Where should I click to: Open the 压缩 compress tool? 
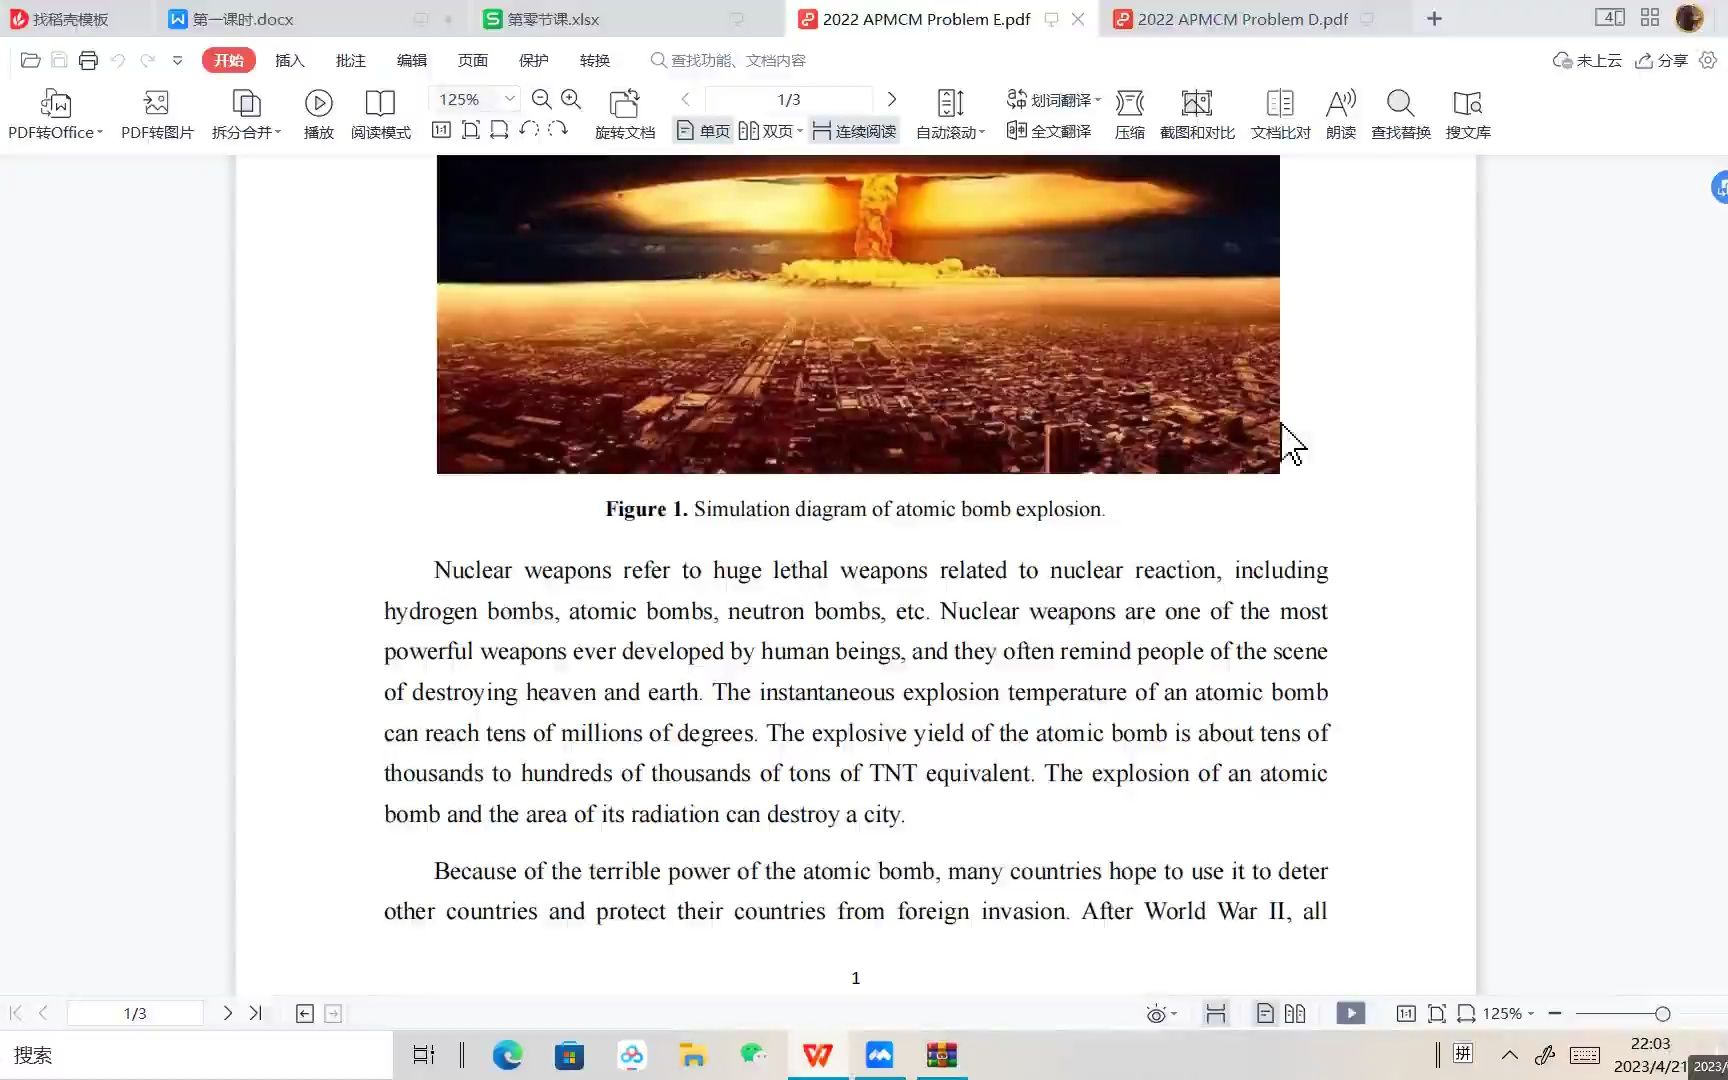click(1130, 114)
